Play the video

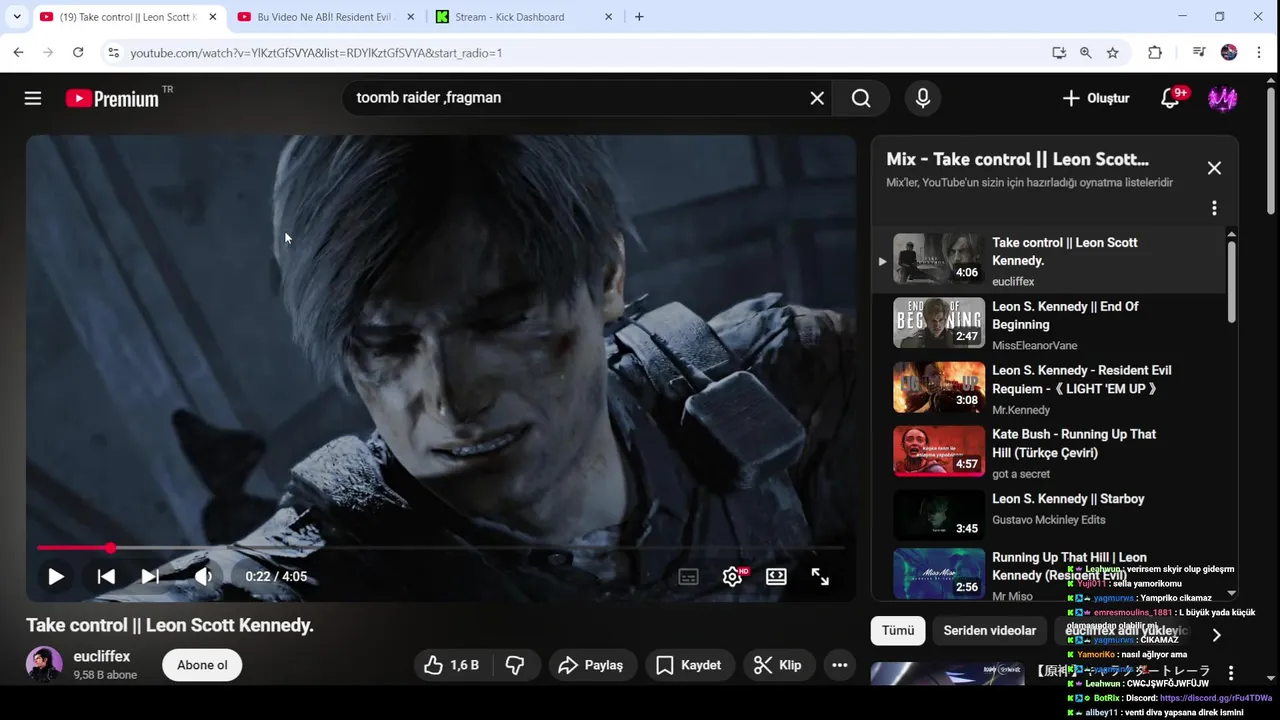pos(56,577)
